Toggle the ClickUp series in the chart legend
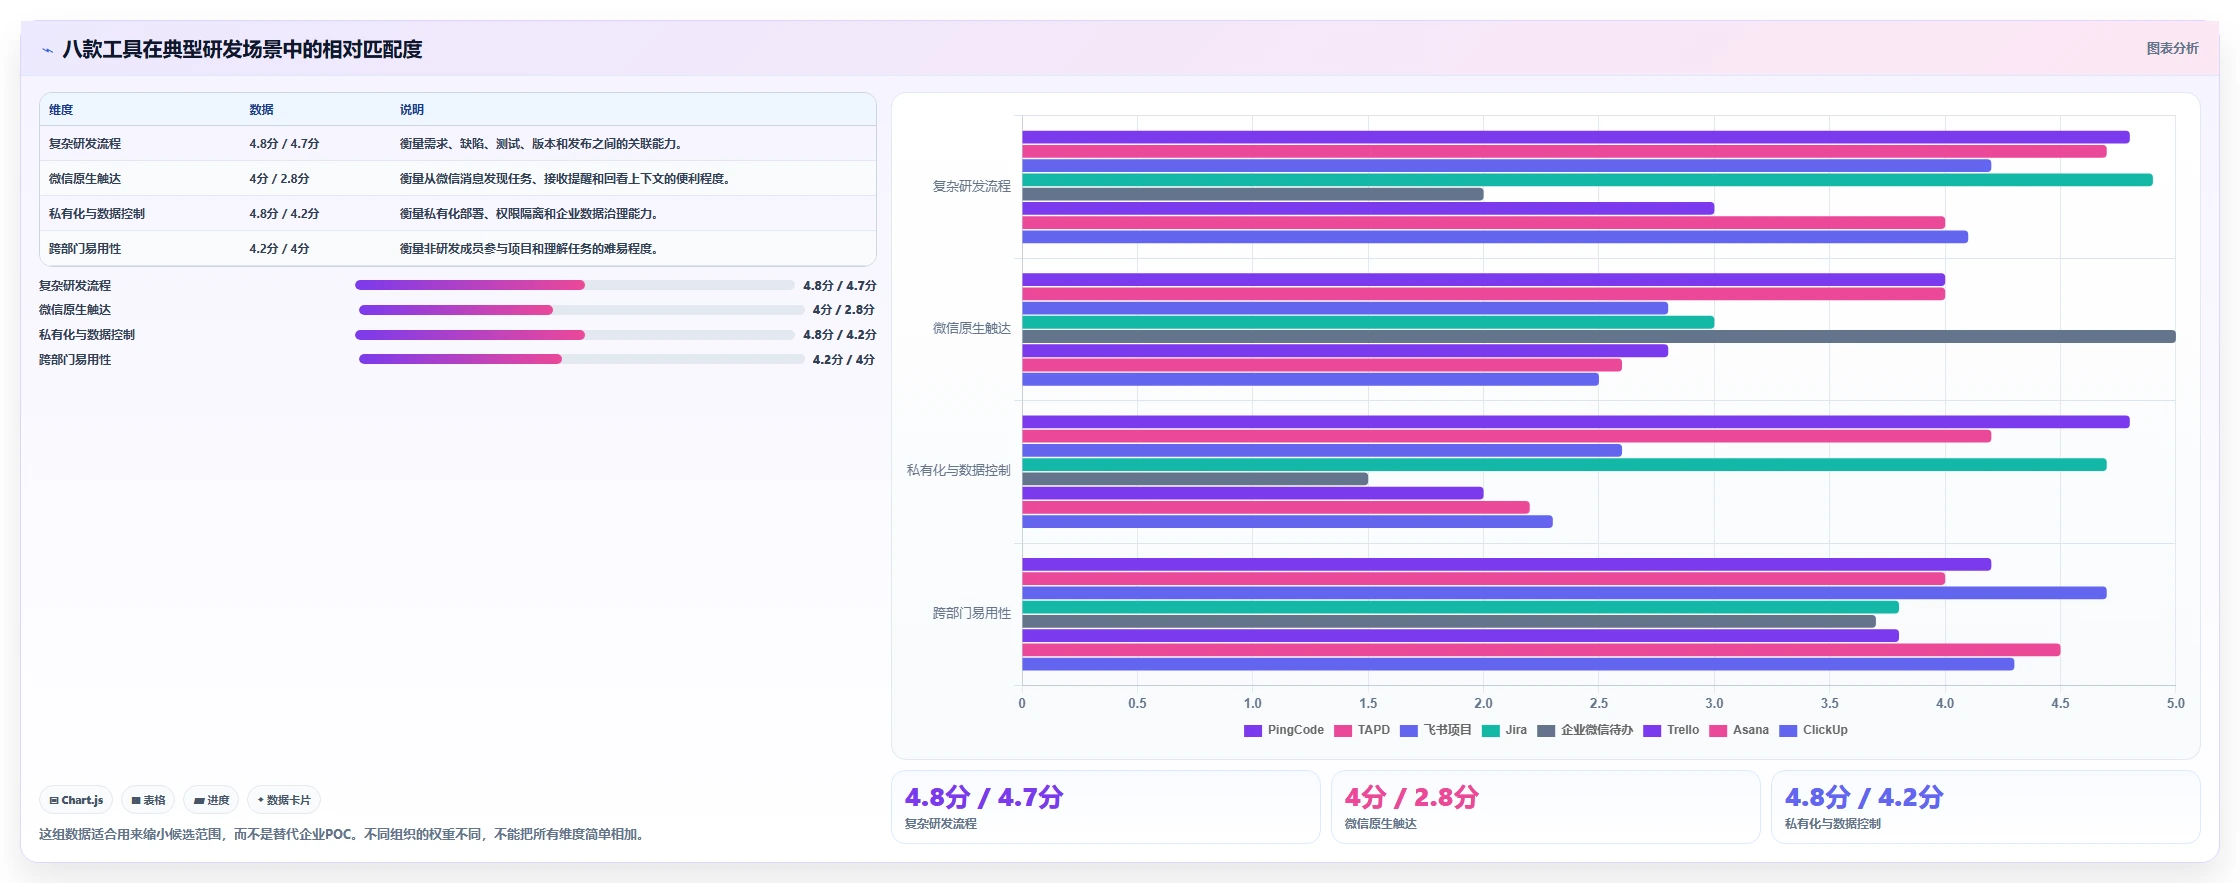The height and width of the screenshot is (883, 2240). point(1813,730)
